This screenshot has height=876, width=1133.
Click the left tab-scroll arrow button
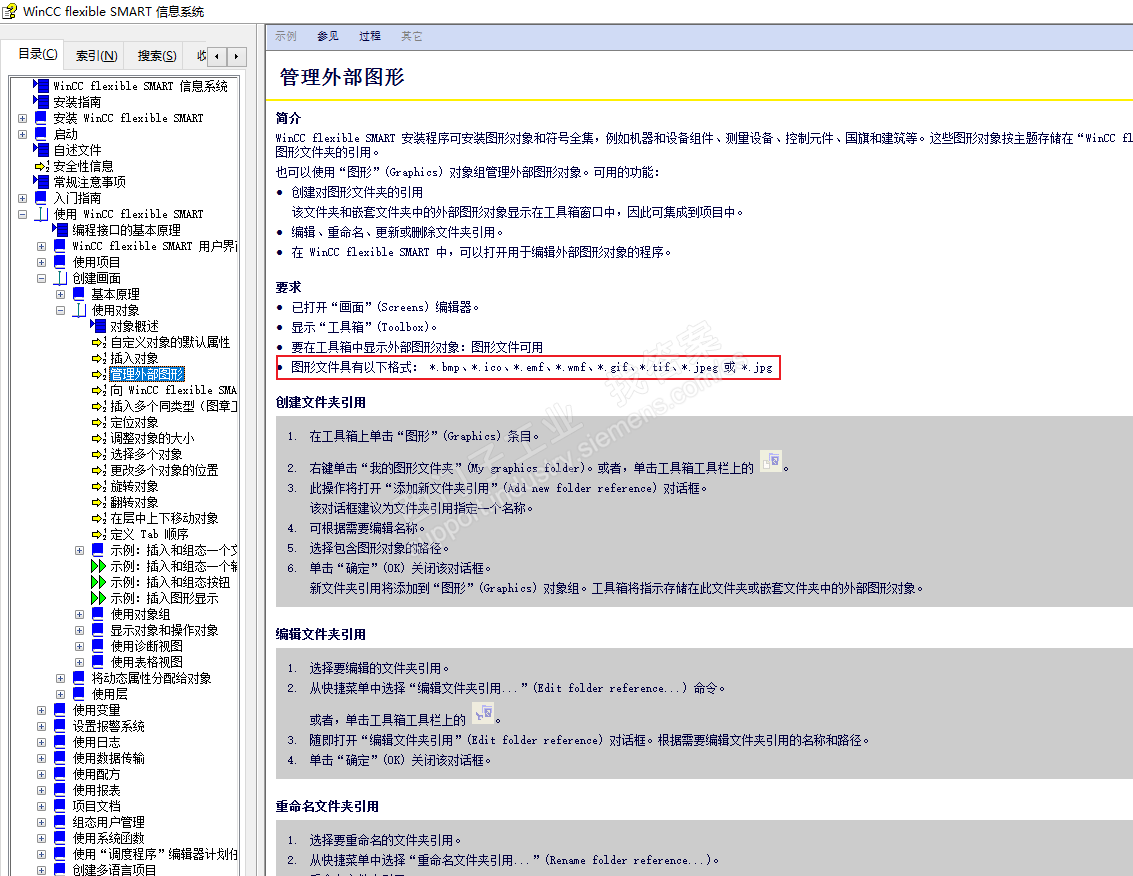click(x=216, y=56)
